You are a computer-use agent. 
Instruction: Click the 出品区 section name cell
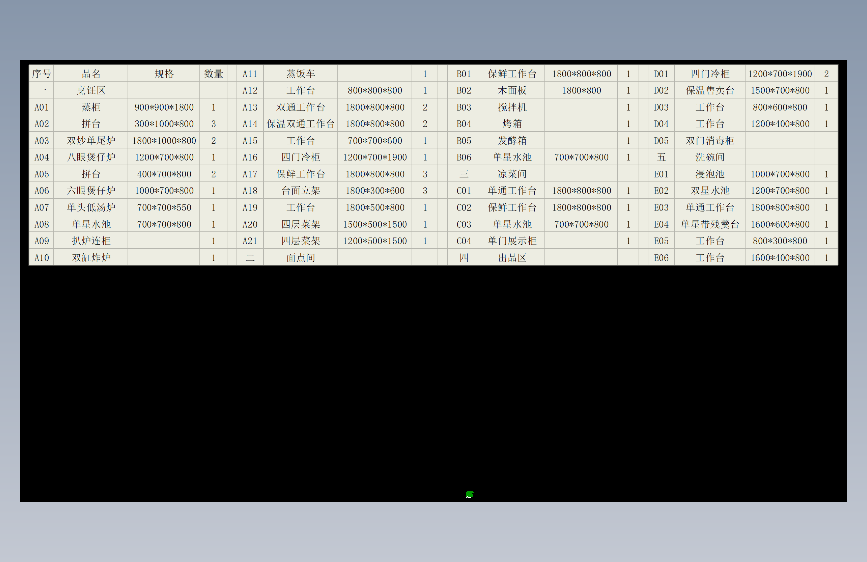point(512,257)
